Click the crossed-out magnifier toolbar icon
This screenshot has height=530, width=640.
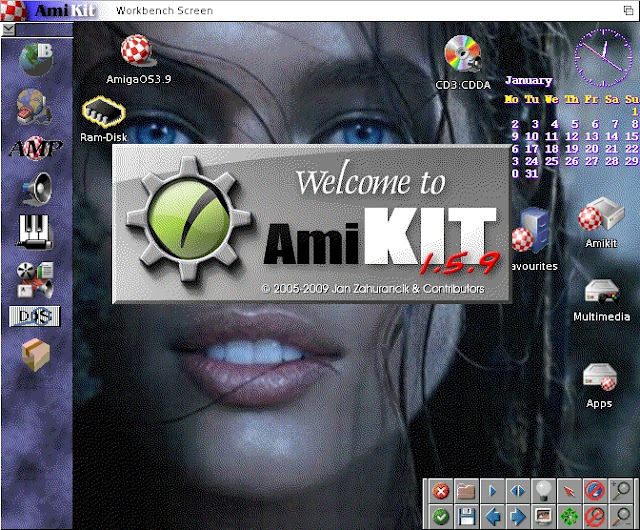coord(595,517)
